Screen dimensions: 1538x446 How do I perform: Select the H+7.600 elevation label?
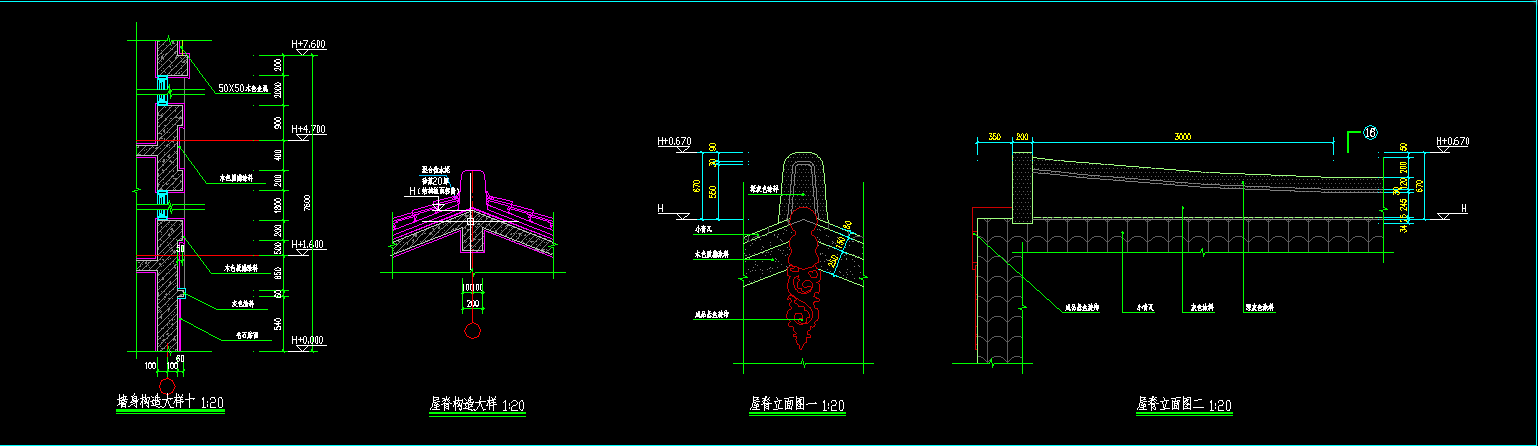pos(308,45)
